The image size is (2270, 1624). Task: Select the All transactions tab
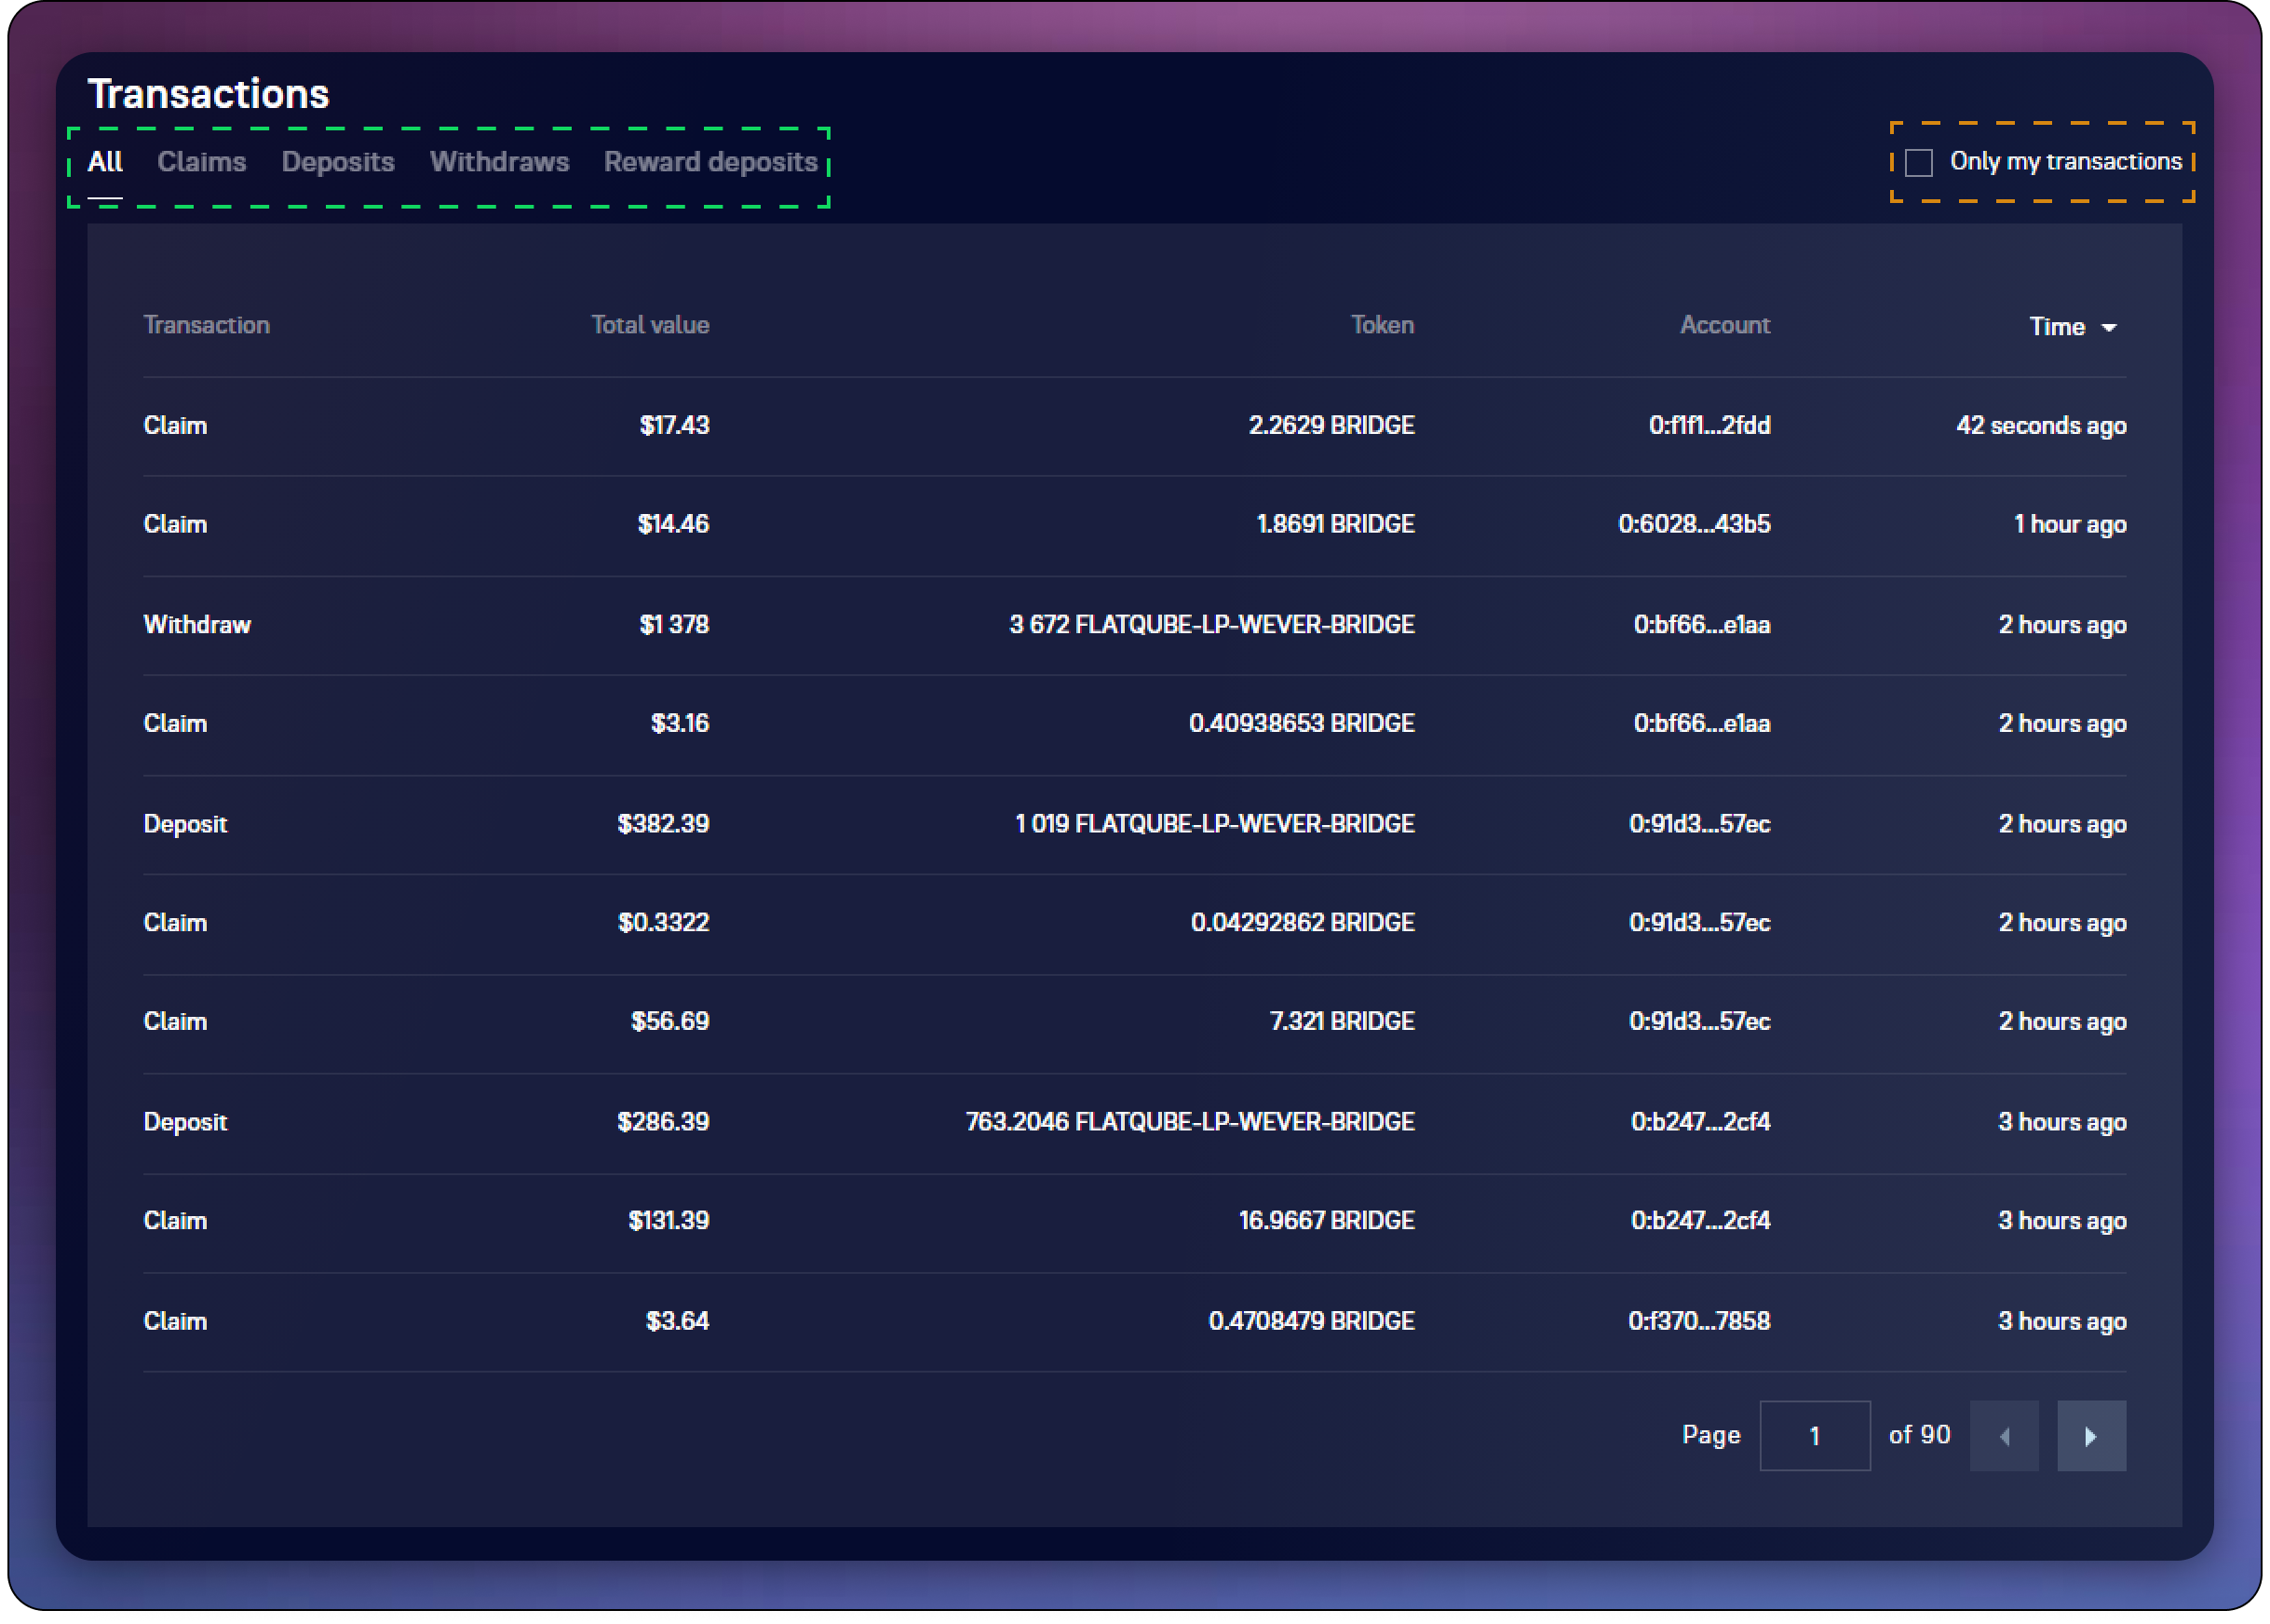coord(105,162)
